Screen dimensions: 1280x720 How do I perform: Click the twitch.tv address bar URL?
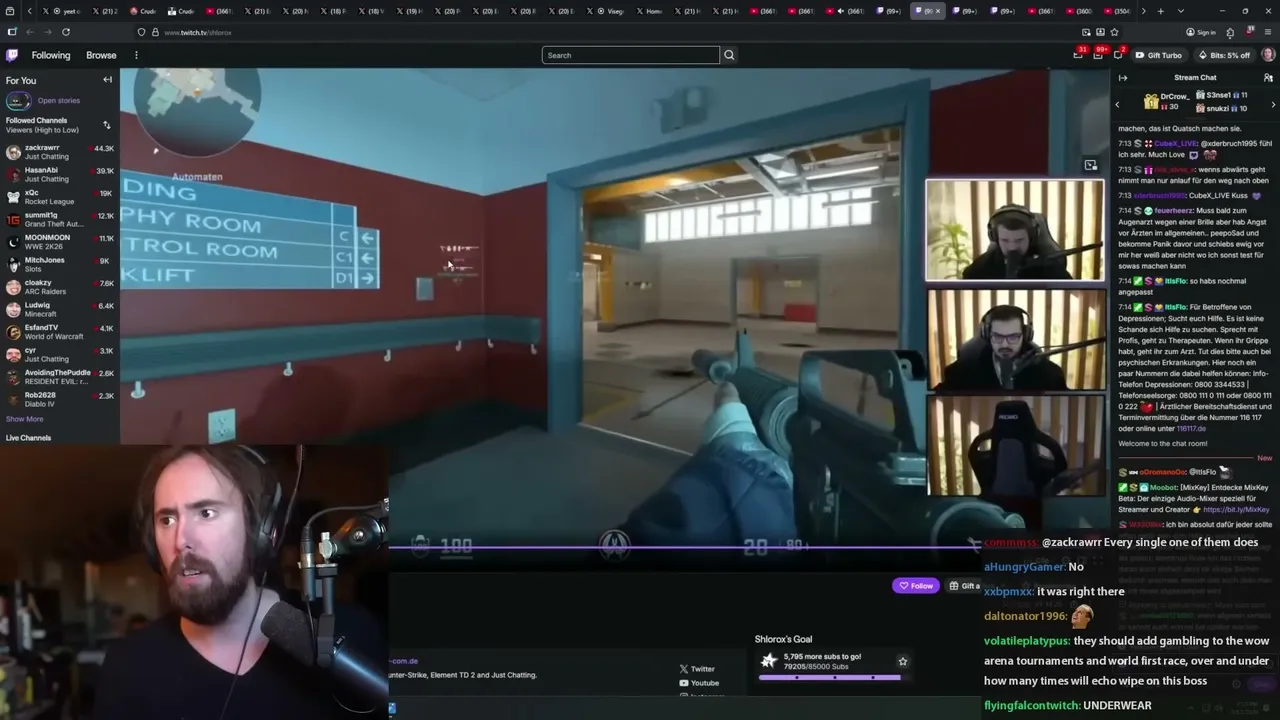[198, 32]
